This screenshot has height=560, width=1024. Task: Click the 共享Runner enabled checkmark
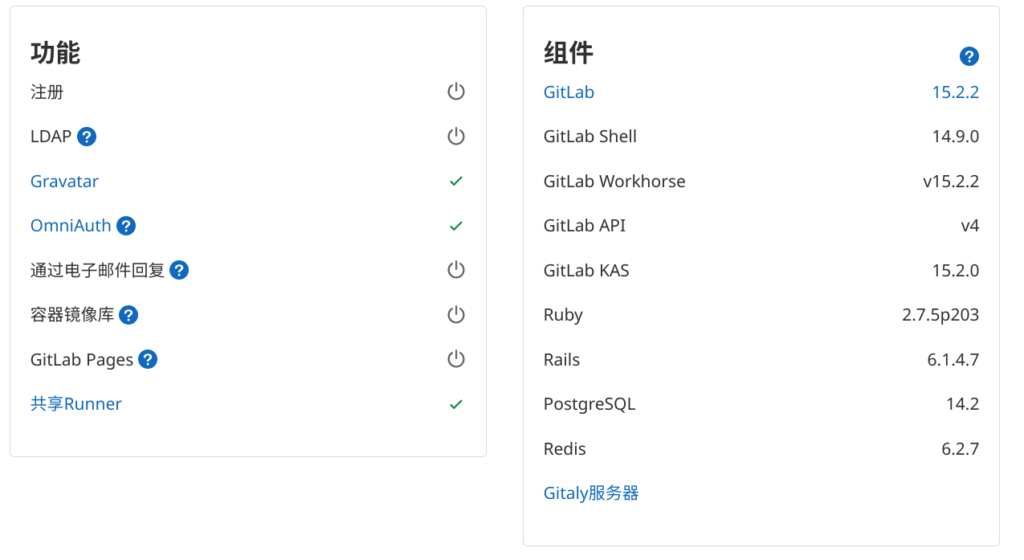coord(456,405)
